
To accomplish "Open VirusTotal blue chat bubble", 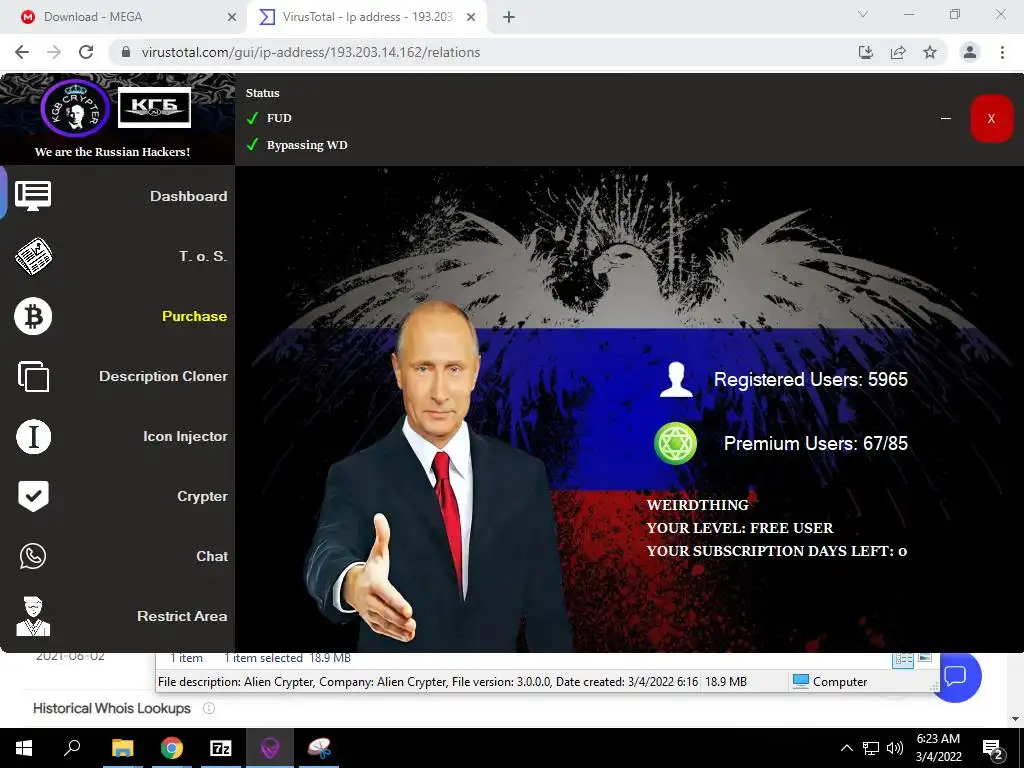I will (x=955, y=677).
